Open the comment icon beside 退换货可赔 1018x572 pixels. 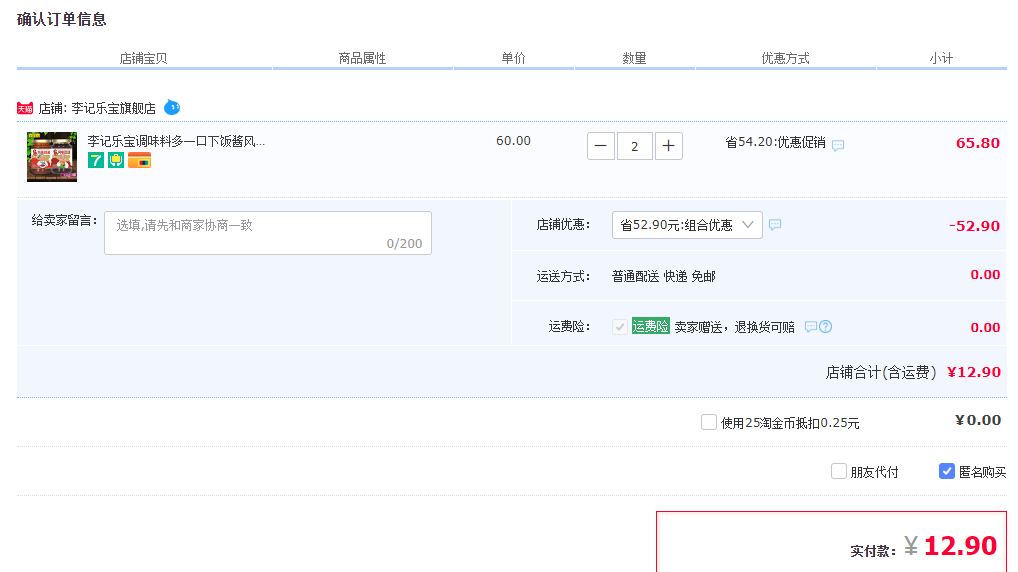810,327
